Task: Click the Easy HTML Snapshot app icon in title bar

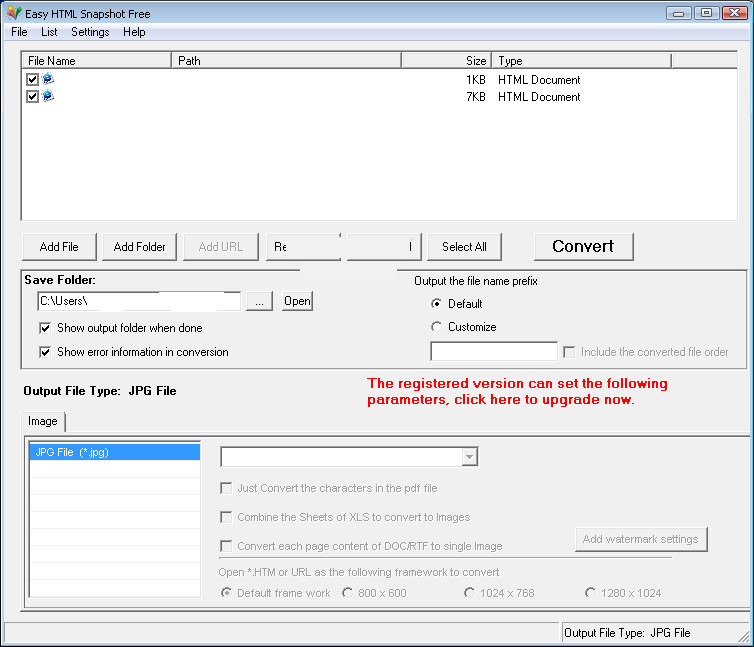Action: 14,13
